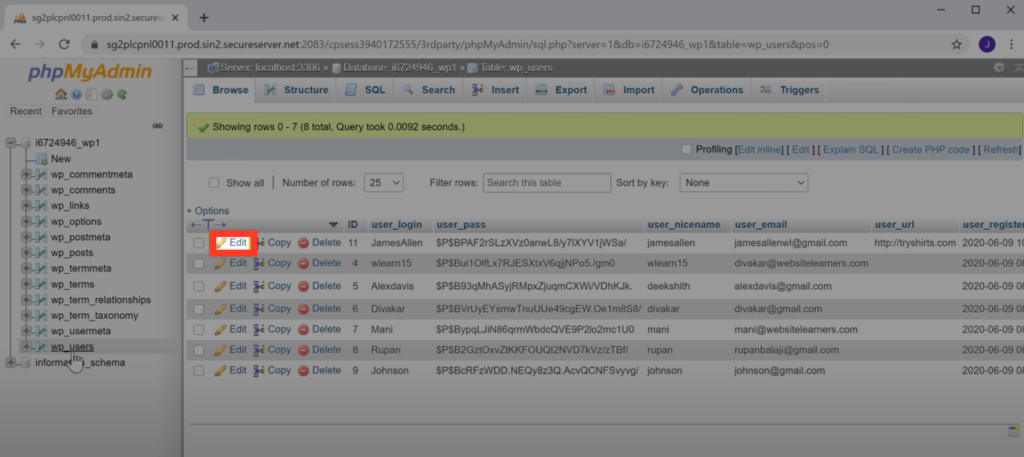The width and height of the screenshot is (1024, 457).
Task: Go back with browser back arrow
Action: pyautogui.click(x=16, y=44)
